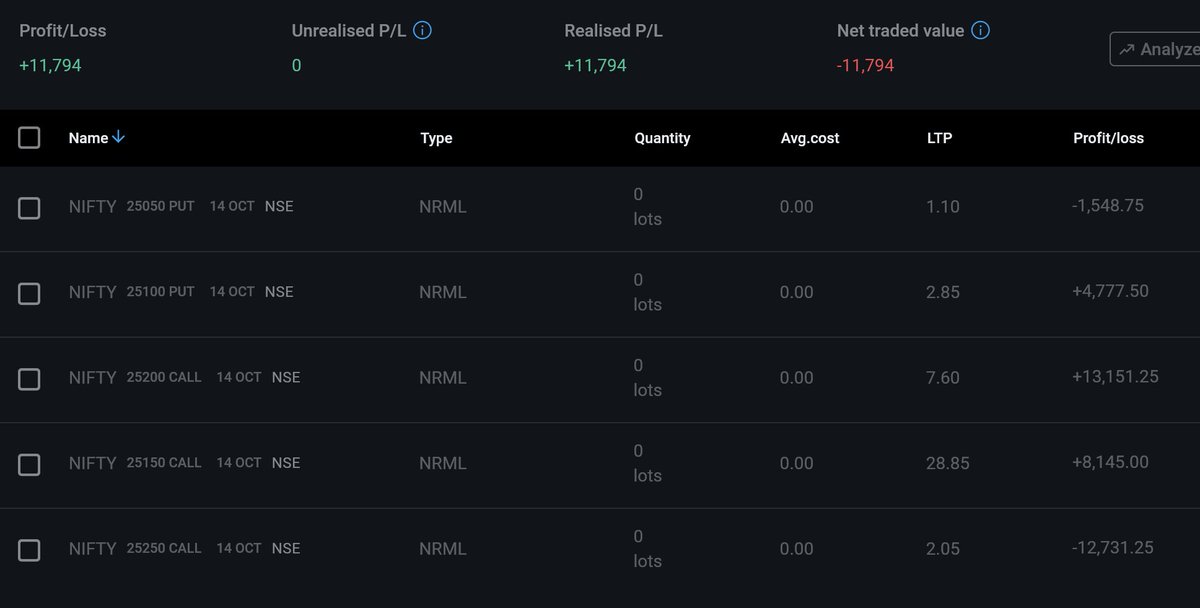
Task: Select the NIFTY 25200 CALL row checkbox
Action: pos(29,379)
